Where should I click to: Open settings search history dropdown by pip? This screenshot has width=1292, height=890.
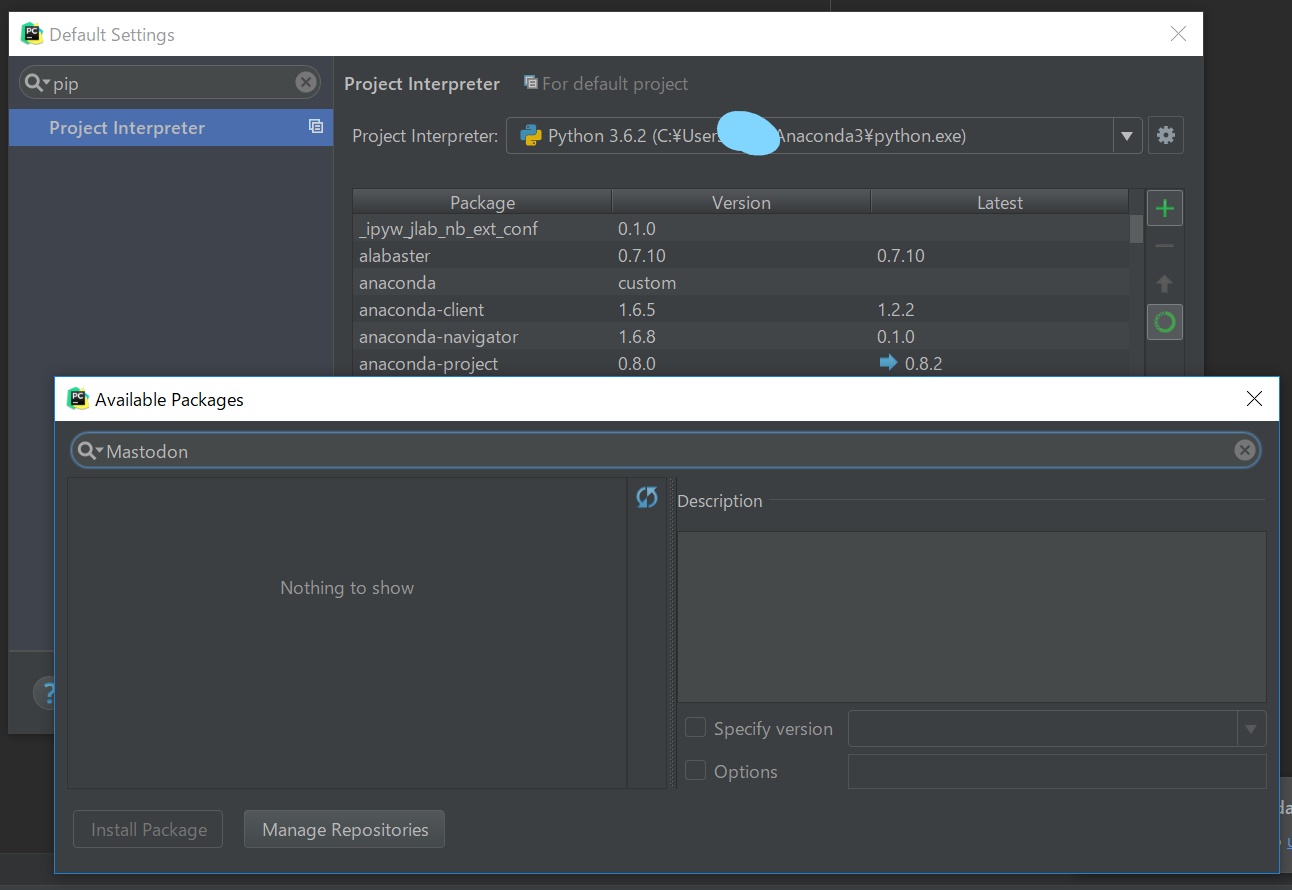pyautogui.click(x=37, y=83)
